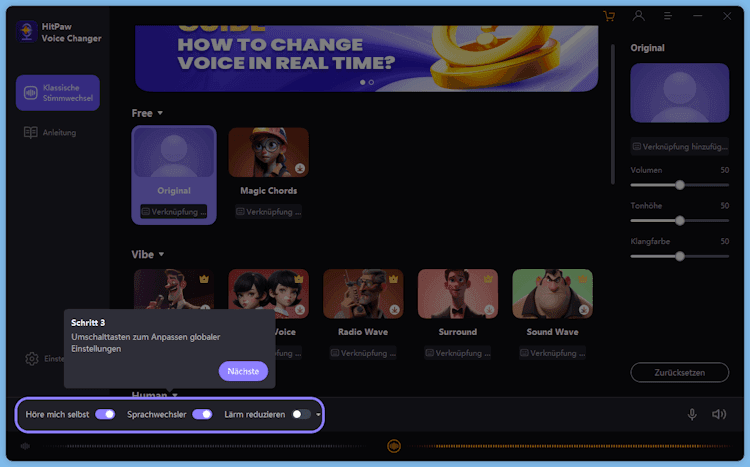The width and height of the screenshot is (750, 467).
Task: Collapse the Vibe category arrow
Action: [x=161, y=255]
